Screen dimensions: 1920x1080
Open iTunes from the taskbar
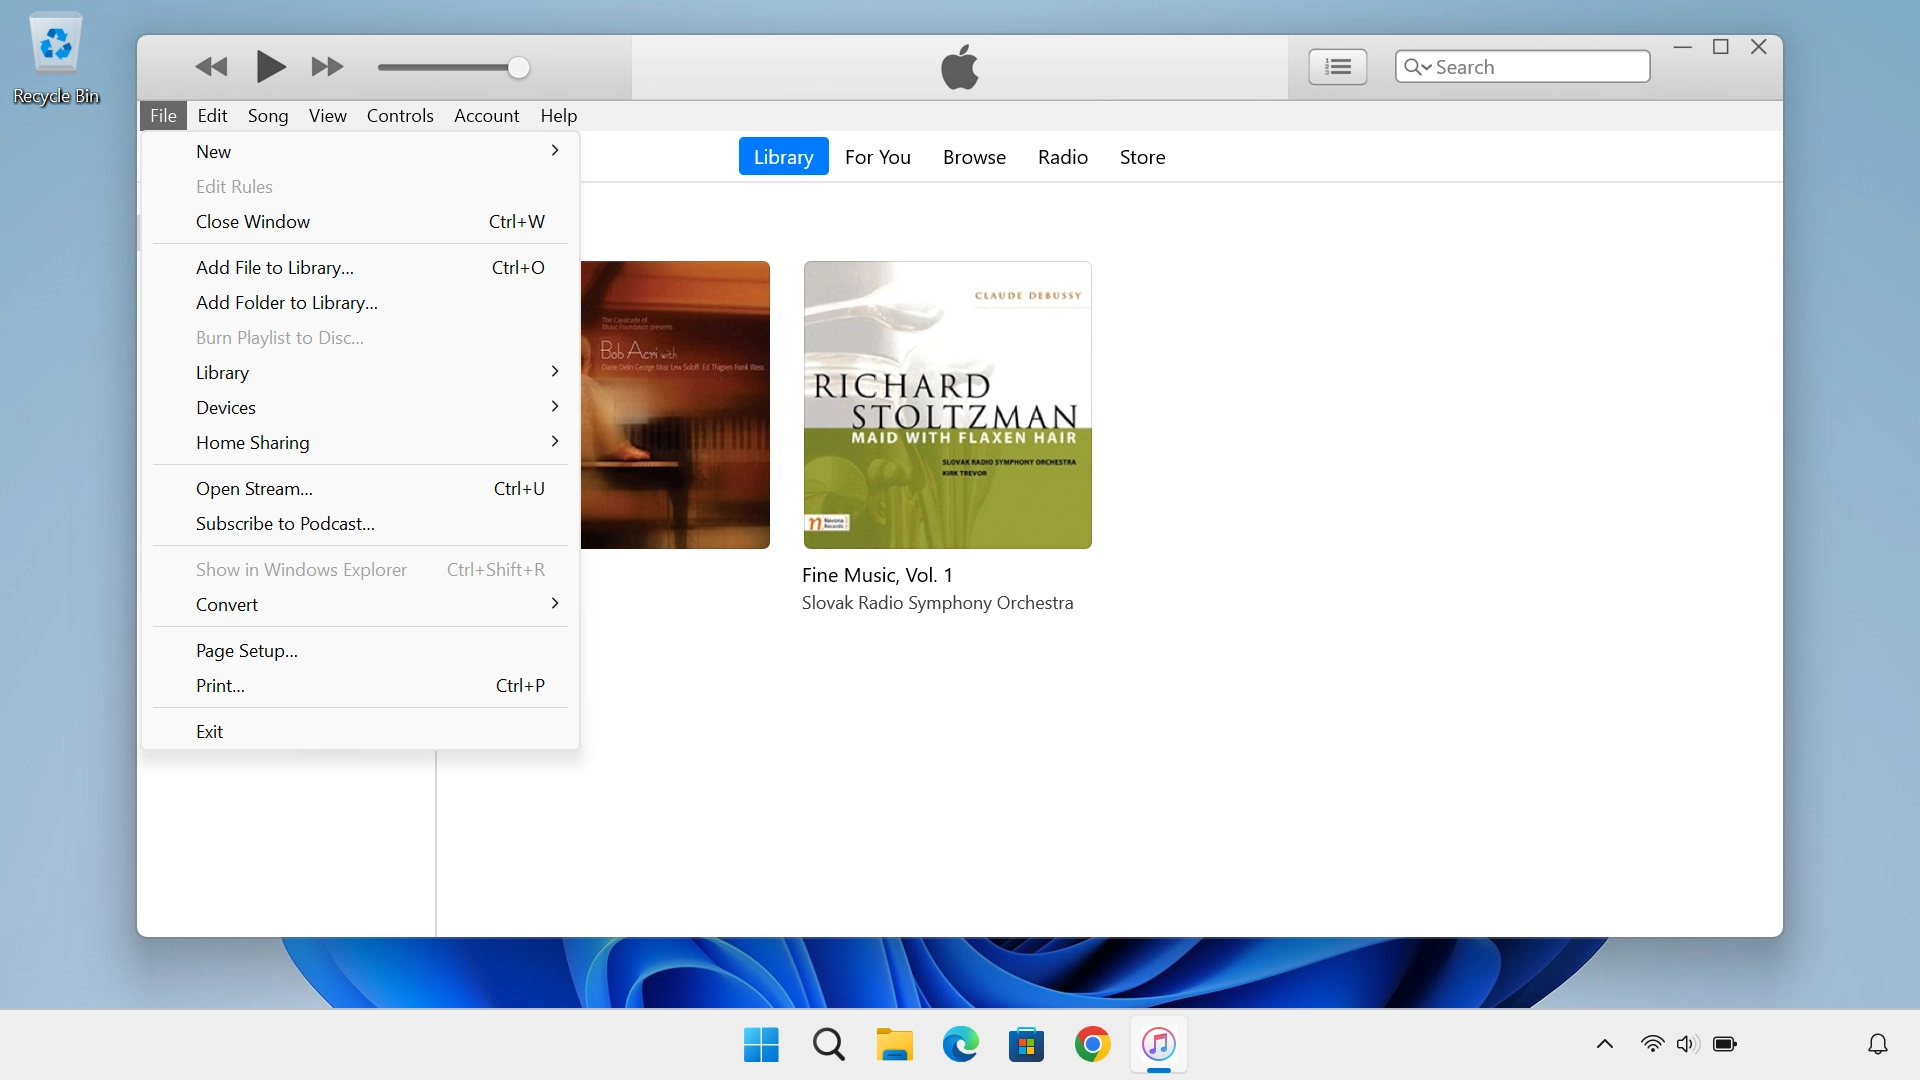click(x=1159, y=1043)
